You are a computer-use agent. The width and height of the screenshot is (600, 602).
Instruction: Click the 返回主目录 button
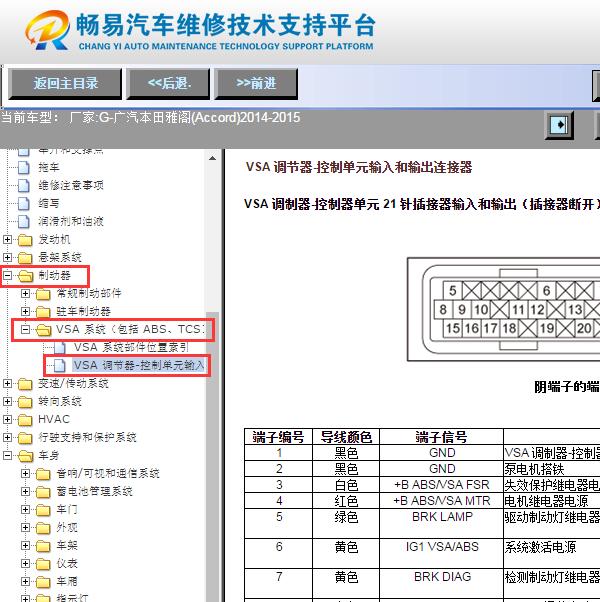[65, 84]
